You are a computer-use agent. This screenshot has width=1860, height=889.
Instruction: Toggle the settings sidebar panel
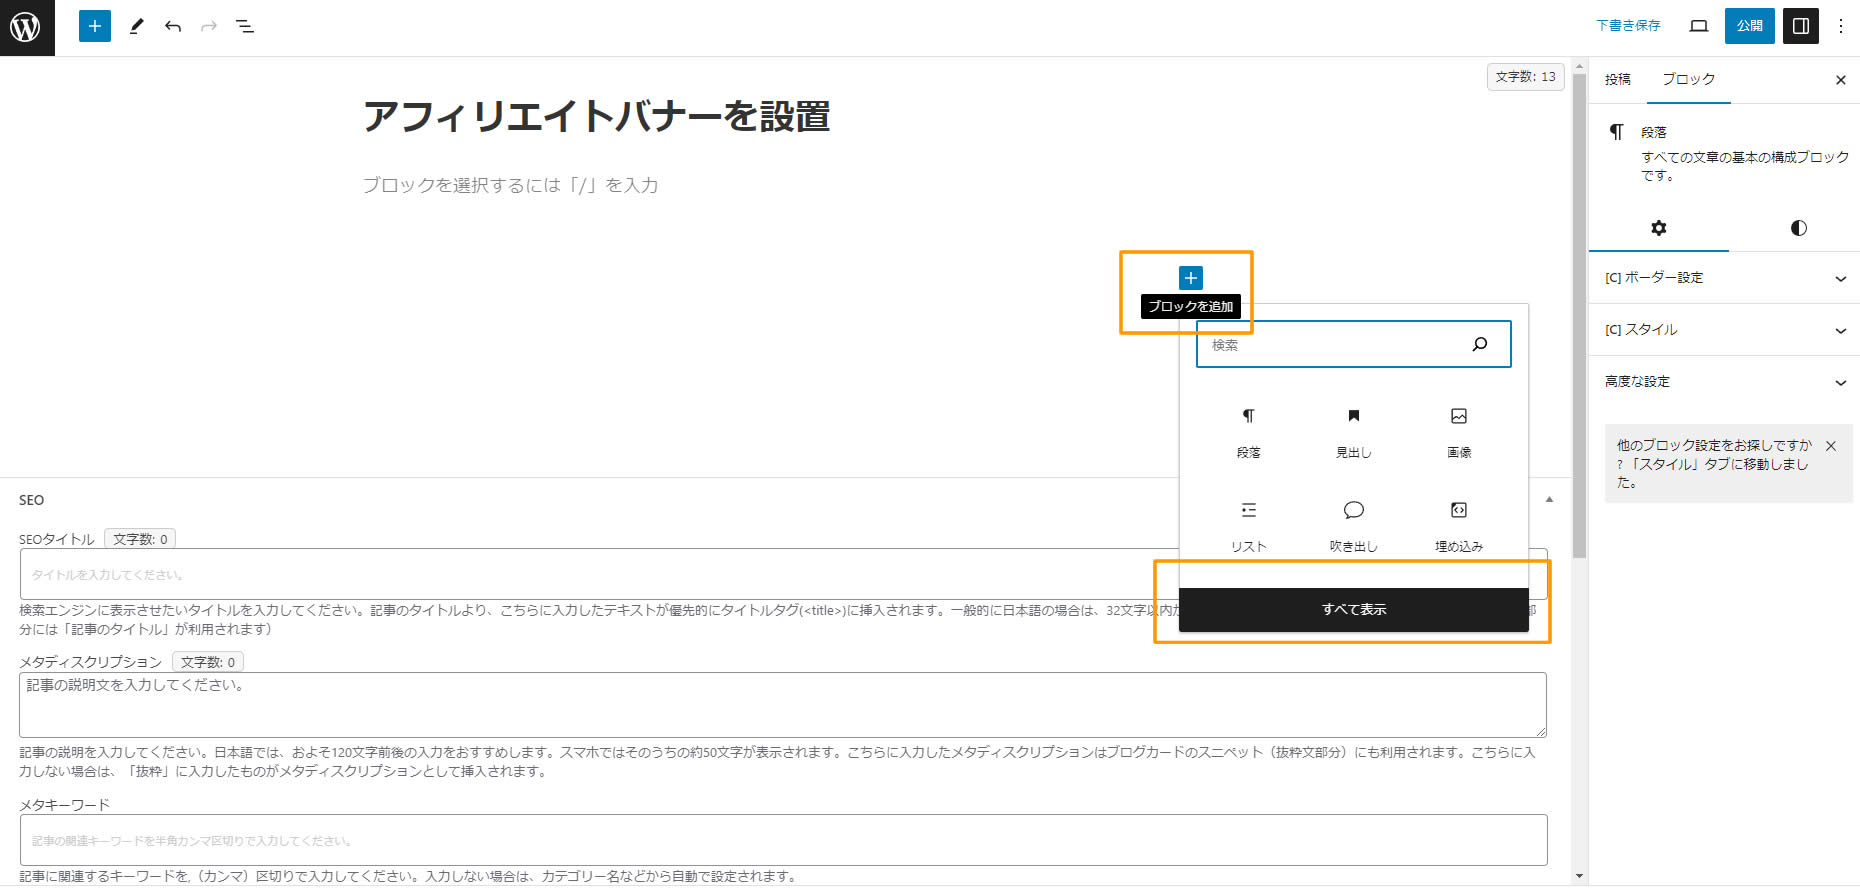tap(1801, 26)
